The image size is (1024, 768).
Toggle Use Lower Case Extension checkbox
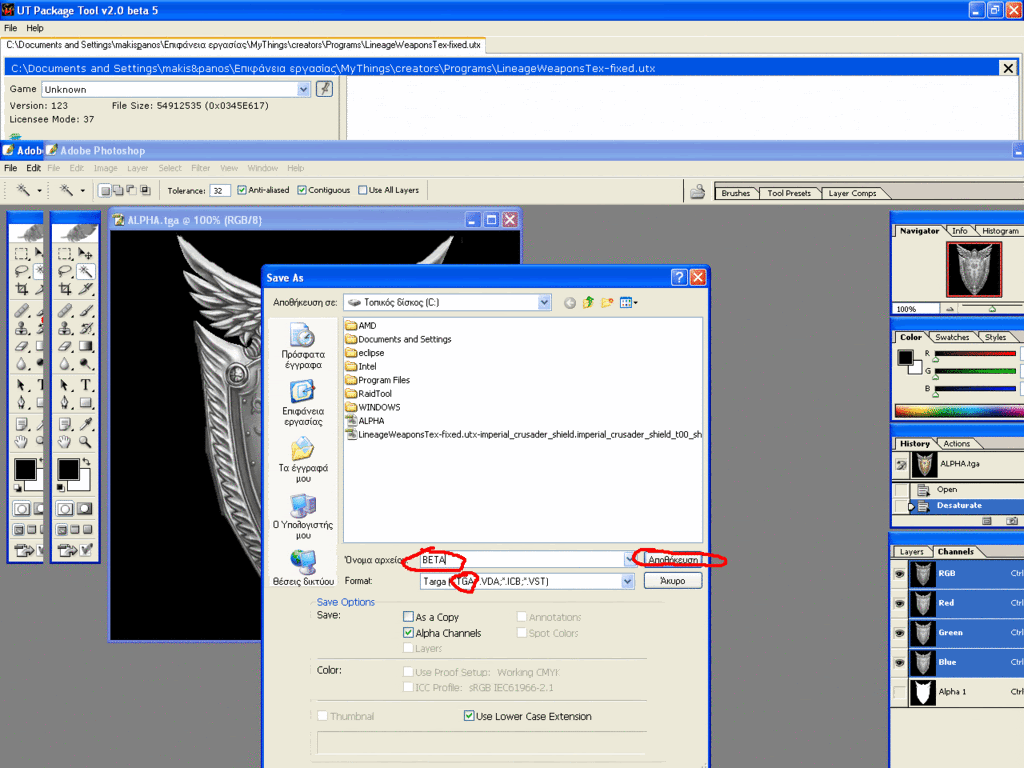469,716
